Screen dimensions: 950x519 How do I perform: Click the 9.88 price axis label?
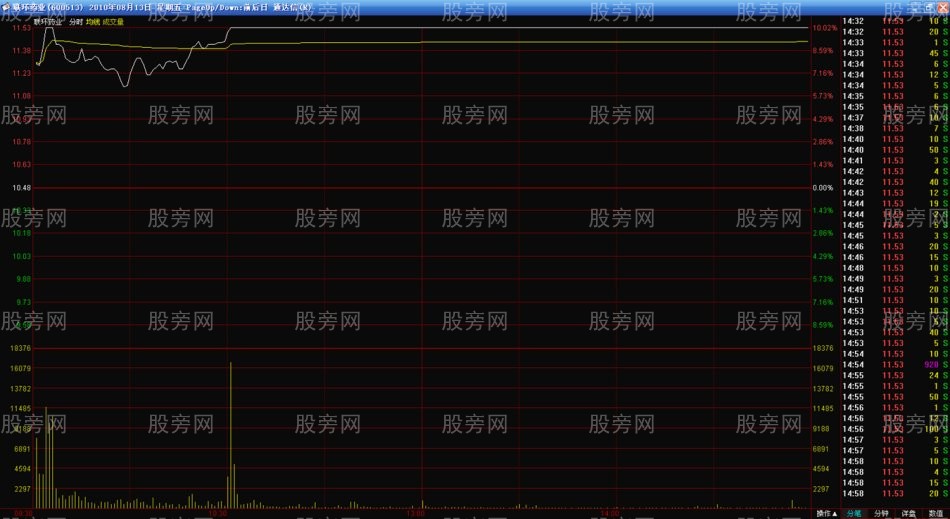pos(23,279)
